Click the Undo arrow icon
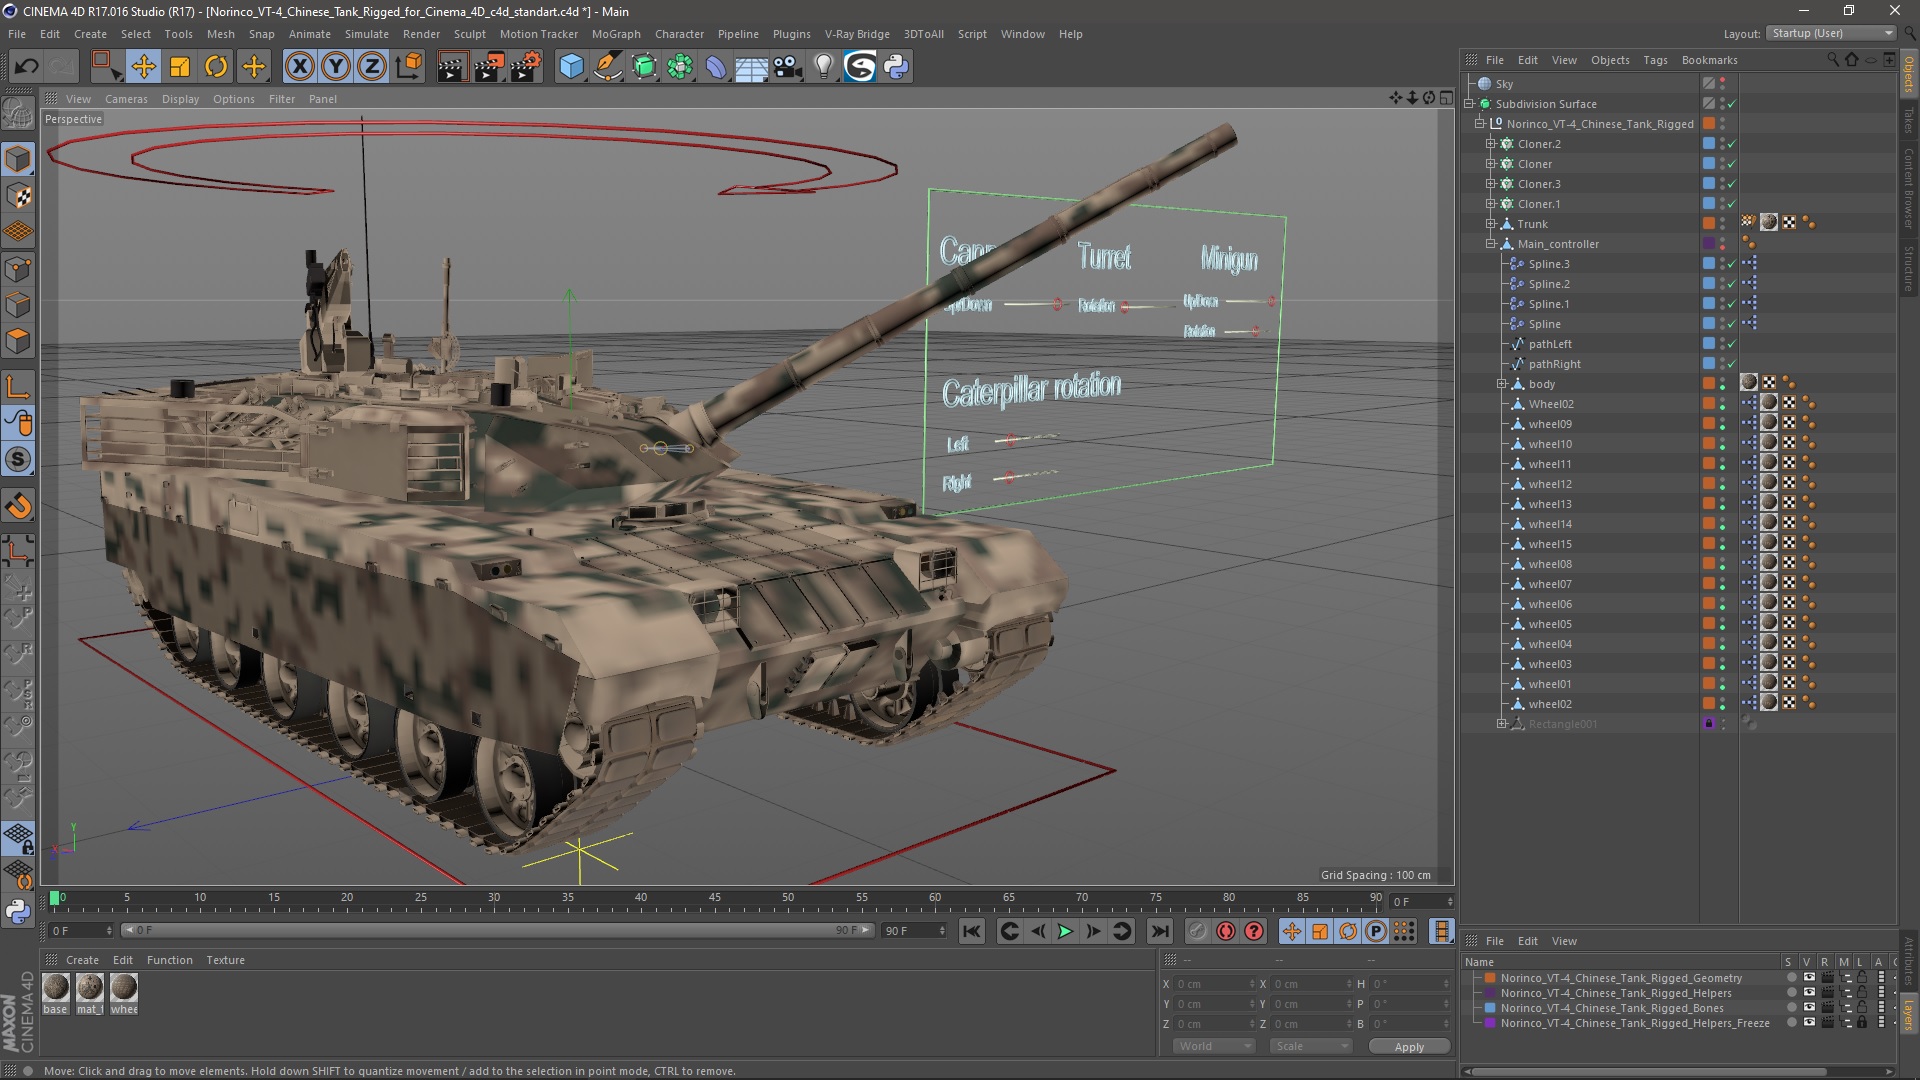This screenshot has height=1080, width=1920. tap(27, 67)
